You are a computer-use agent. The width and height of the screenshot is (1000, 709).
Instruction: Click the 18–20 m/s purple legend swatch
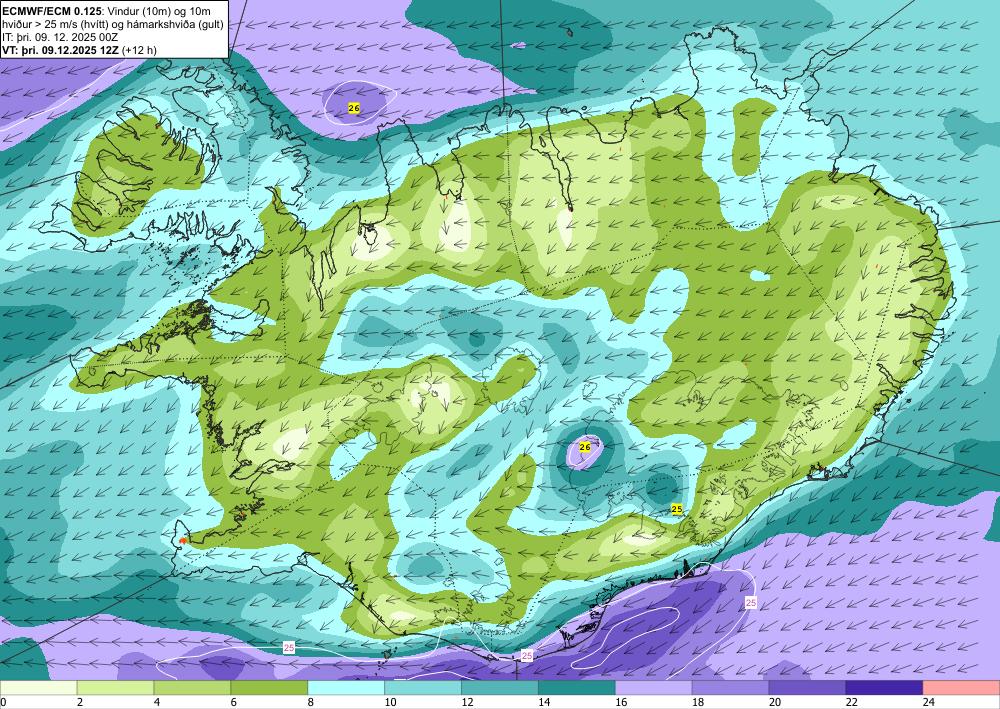tap(730, 688)
